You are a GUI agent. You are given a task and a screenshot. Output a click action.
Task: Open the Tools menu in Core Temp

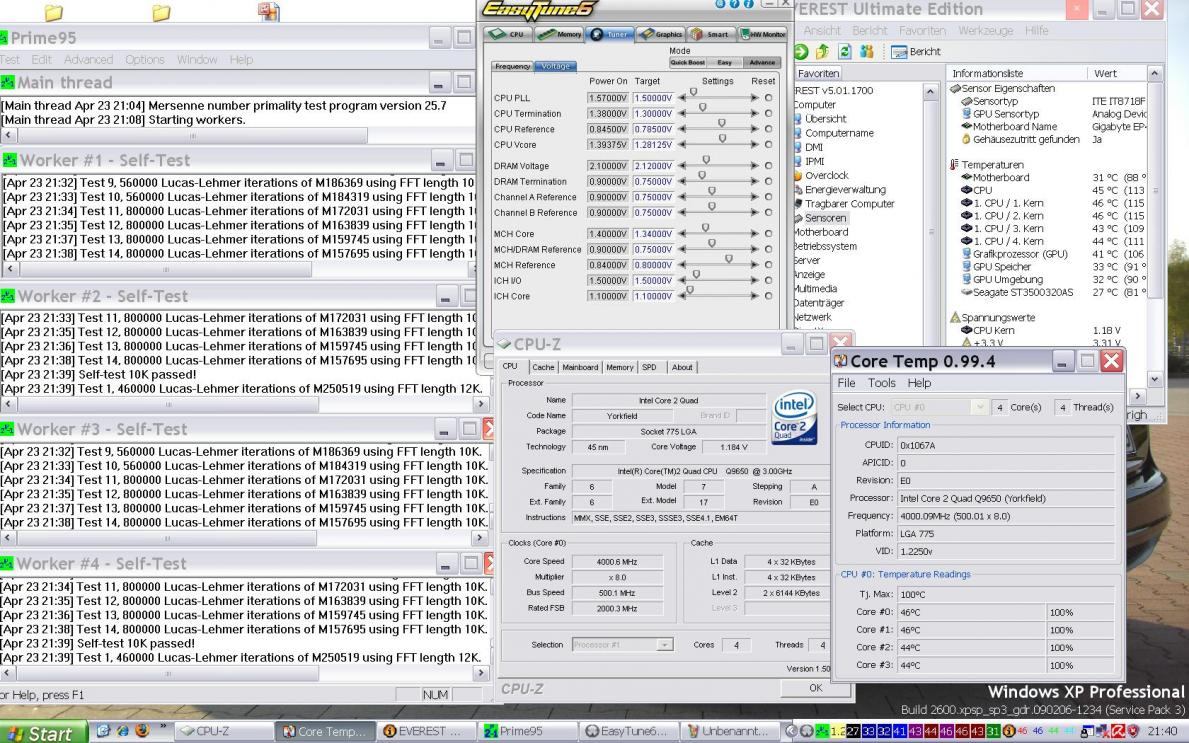pos(881,383)
